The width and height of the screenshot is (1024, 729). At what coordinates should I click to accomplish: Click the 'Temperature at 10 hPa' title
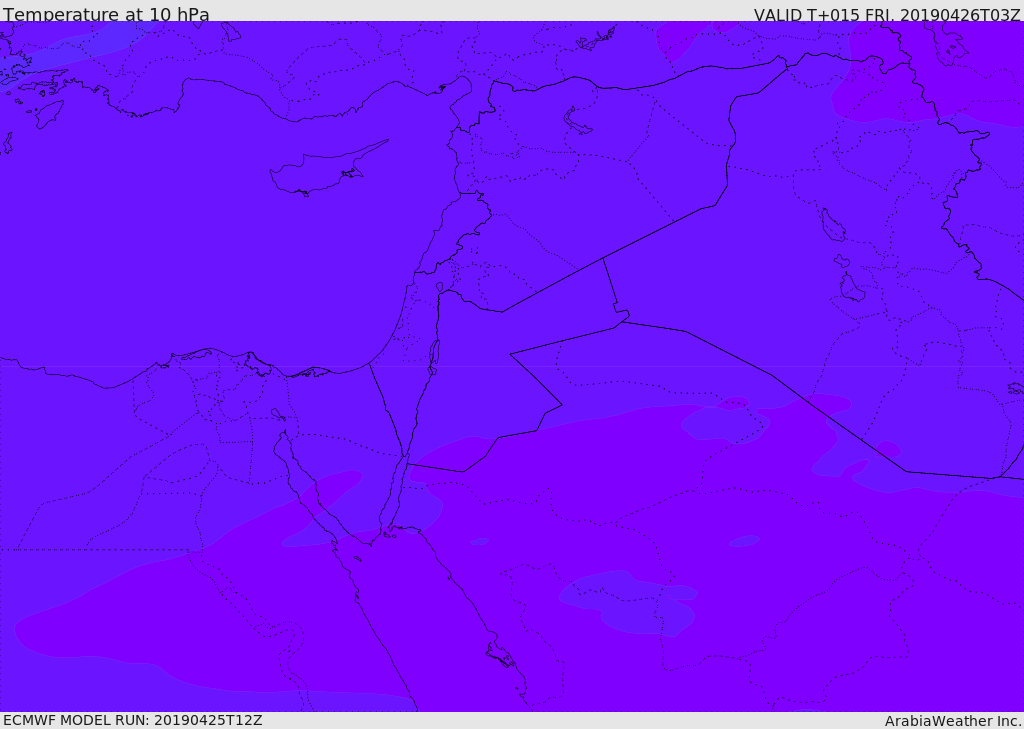coord(106,14)
